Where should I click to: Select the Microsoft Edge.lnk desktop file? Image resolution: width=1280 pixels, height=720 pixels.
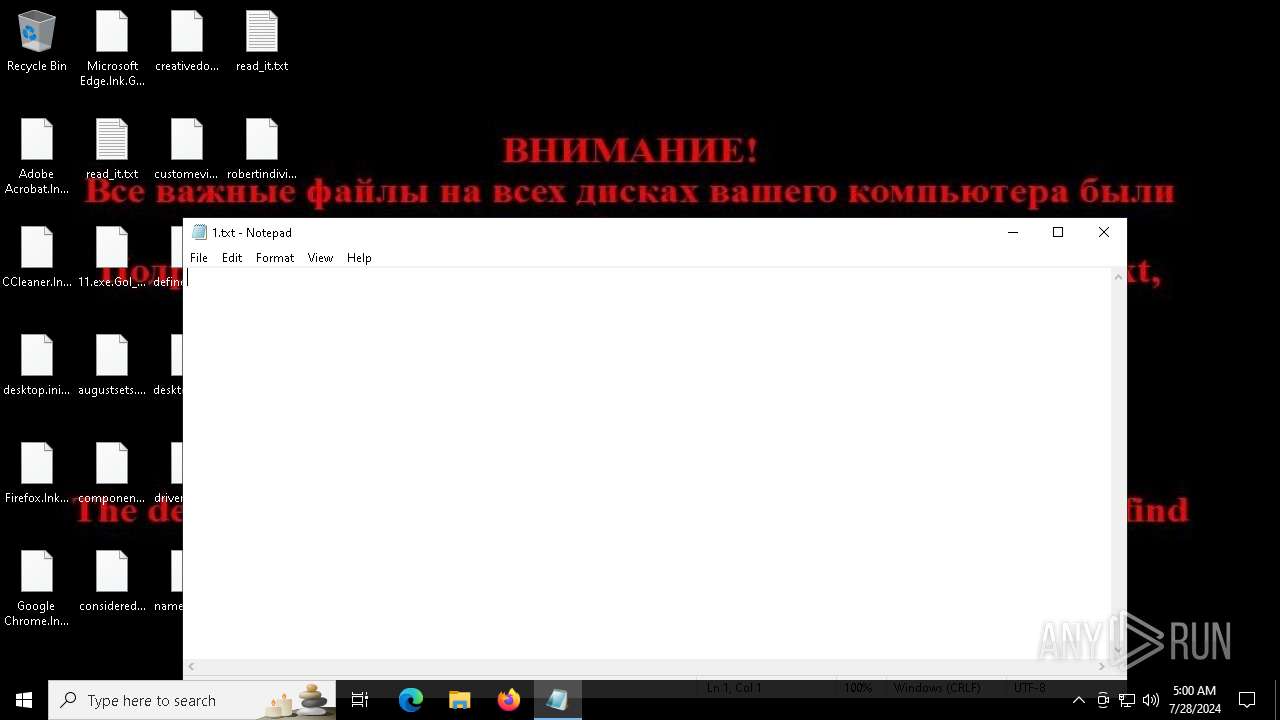pos(112,48)
